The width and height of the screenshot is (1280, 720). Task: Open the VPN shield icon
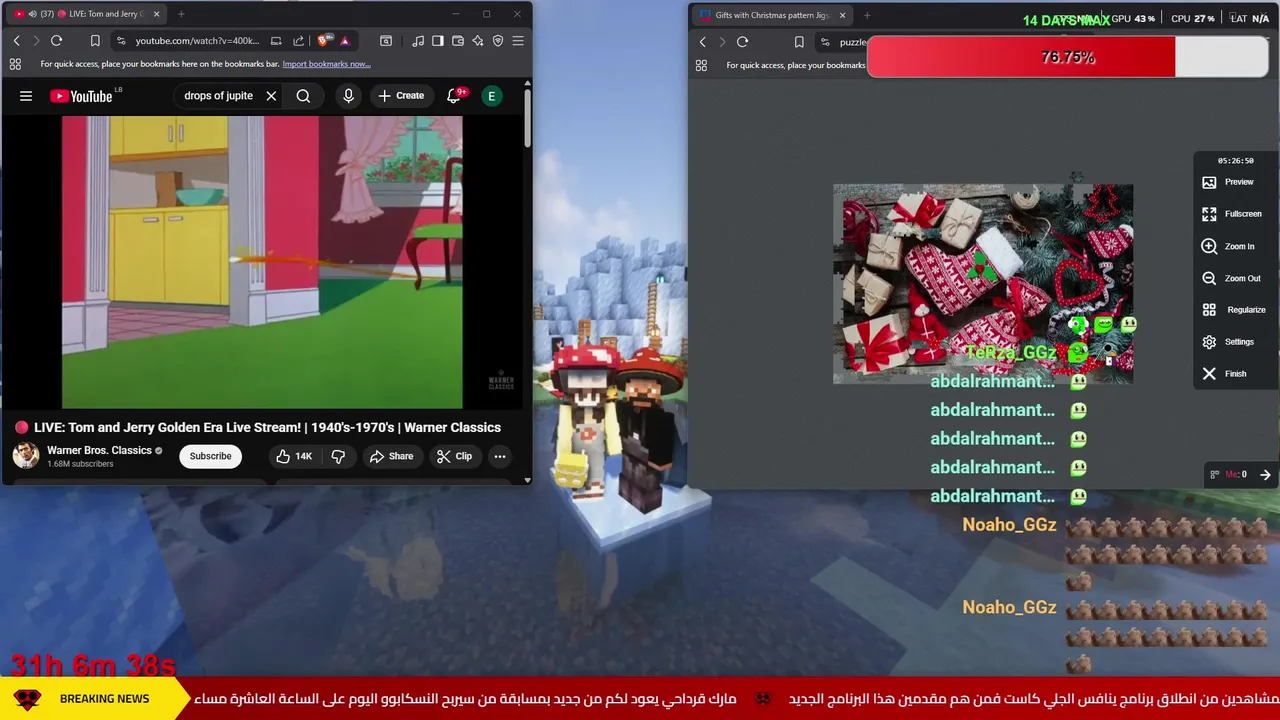497,41
